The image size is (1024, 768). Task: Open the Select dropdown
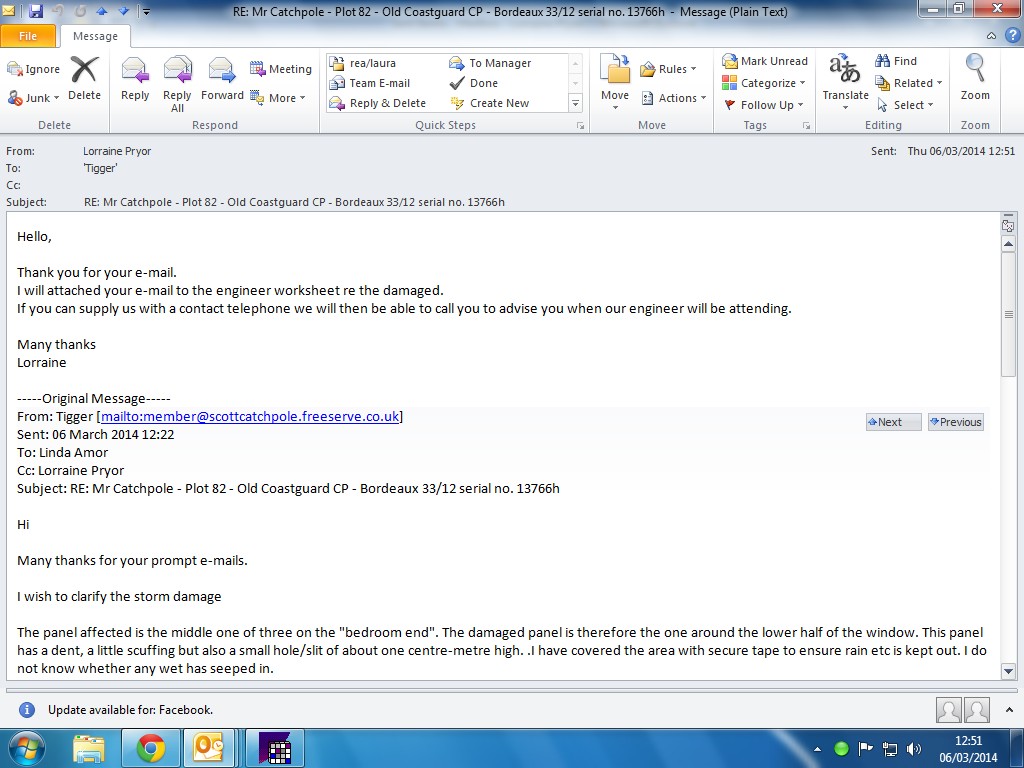(905, 105)
